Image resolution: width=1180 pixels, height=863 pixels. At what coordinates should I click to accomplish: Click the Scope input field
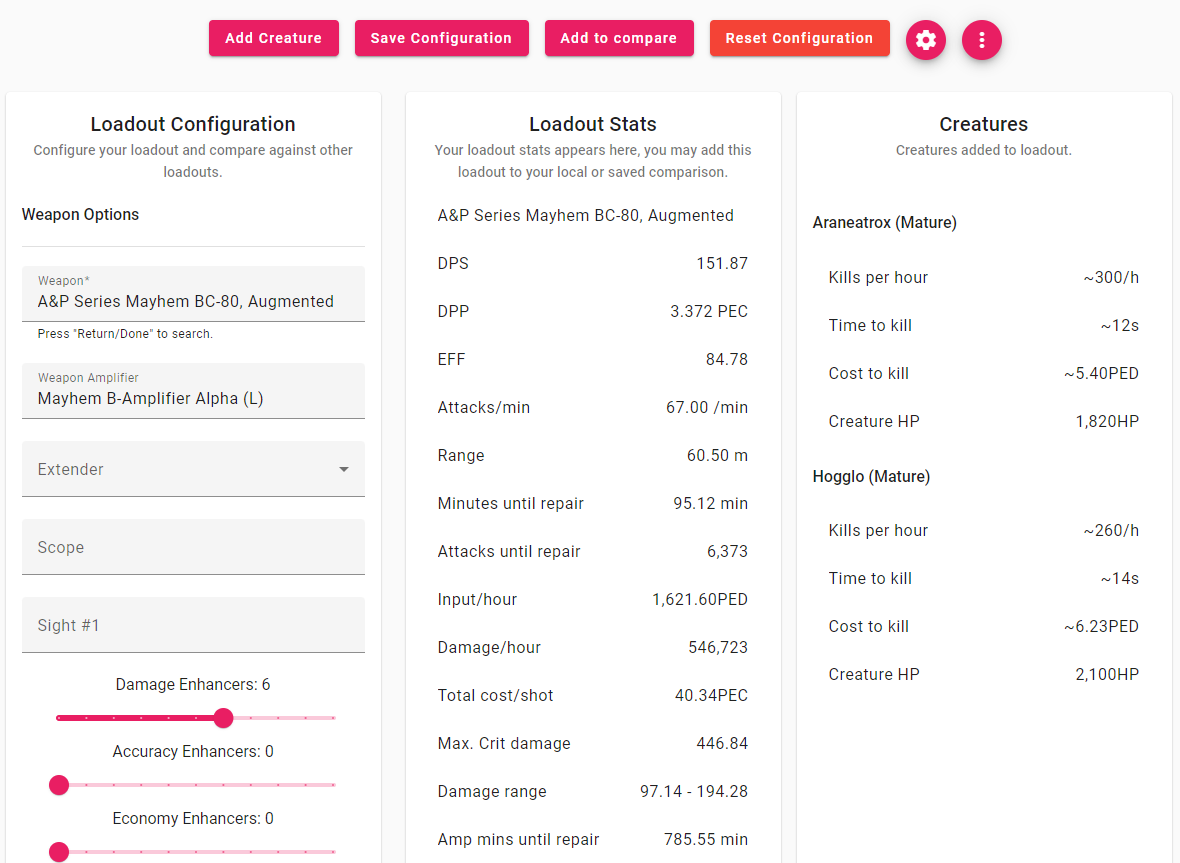[x=193, y=547]
